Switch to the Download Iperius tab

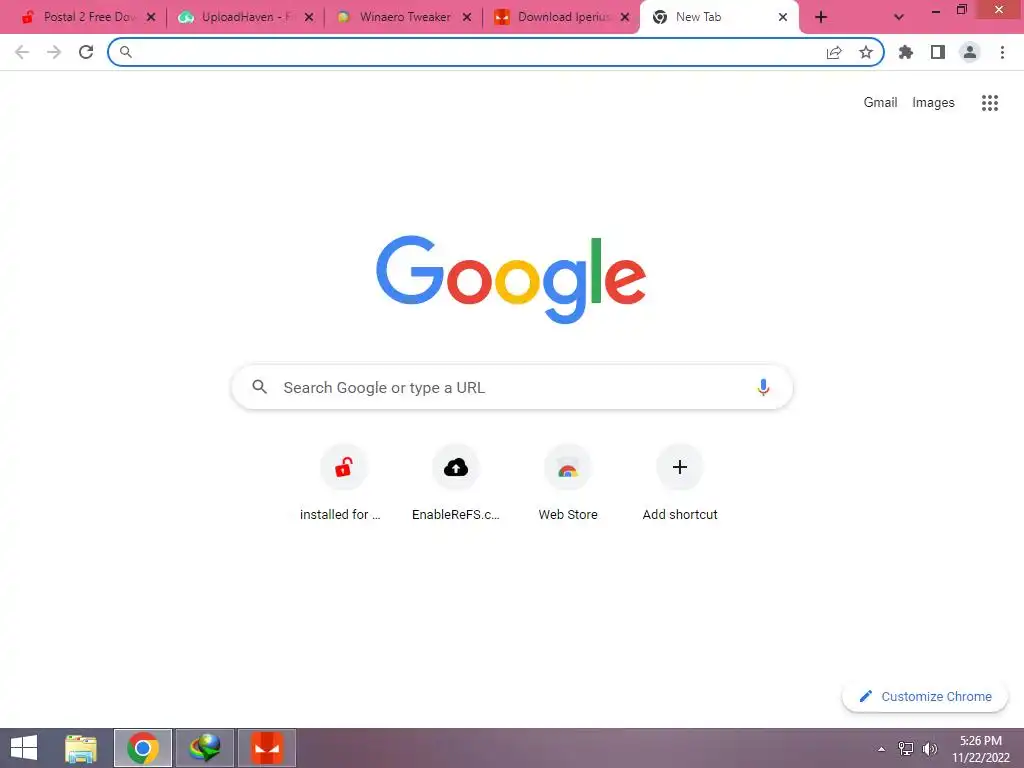point(563,17)
